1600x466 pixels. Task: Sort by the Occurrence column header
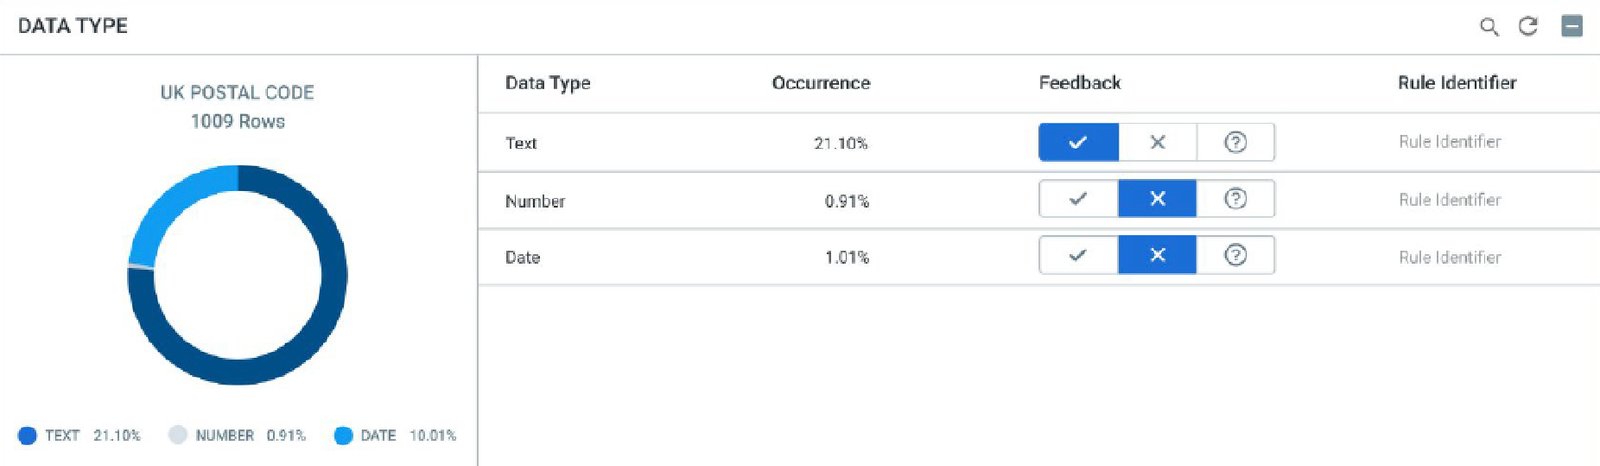(x=821, y=83)
